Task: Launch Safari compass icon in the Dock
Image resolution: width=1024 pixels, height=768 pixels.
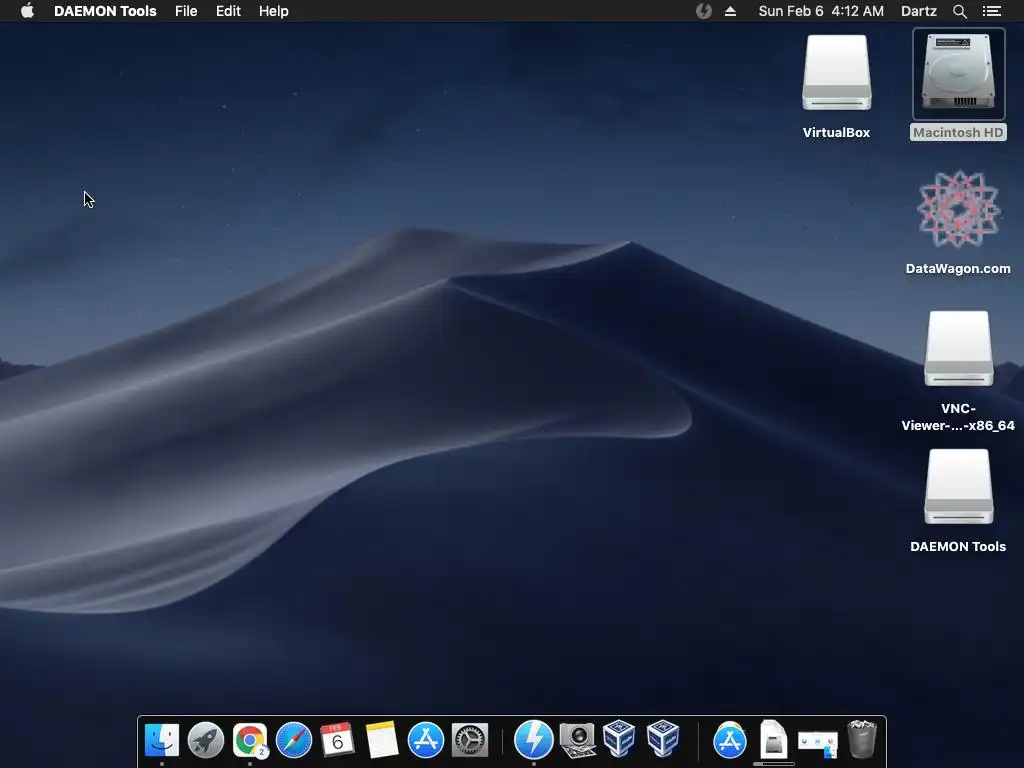Action: (x=294, y=740)
